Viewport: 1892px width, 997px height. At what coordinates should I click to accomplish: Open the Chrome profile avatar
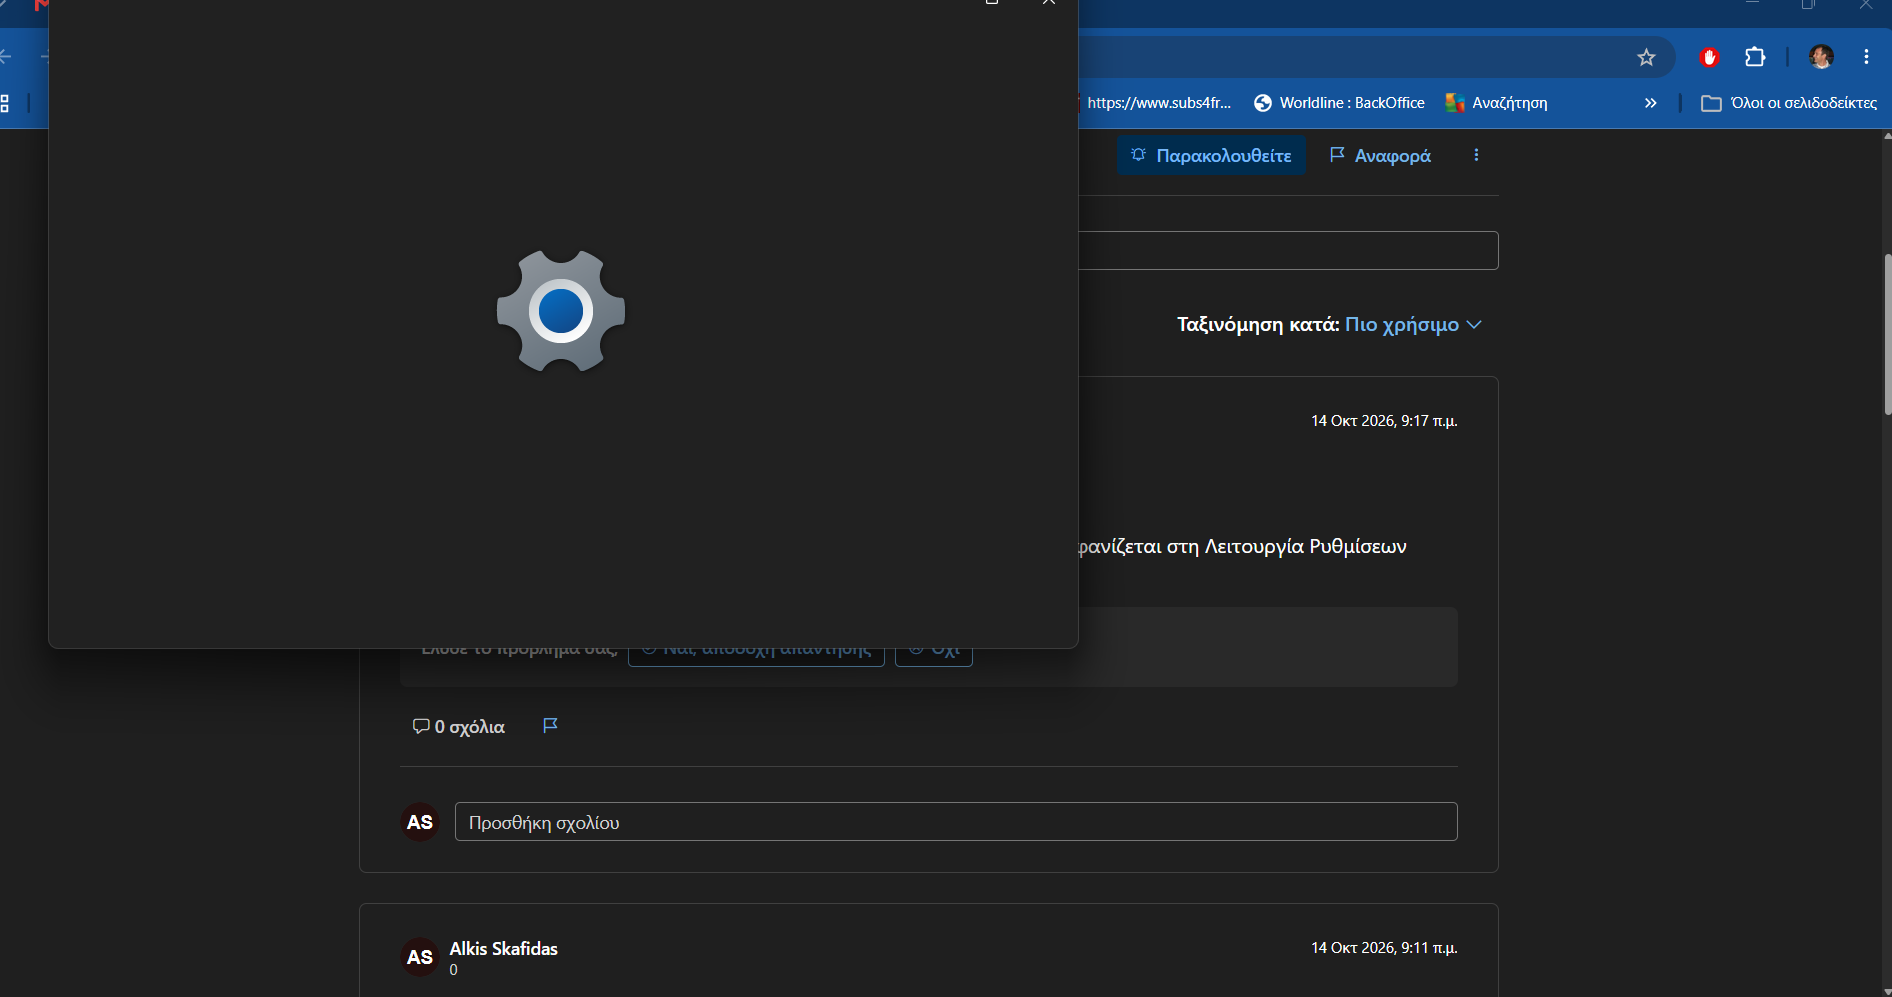pyautogui.click(x=1821, y=57)
